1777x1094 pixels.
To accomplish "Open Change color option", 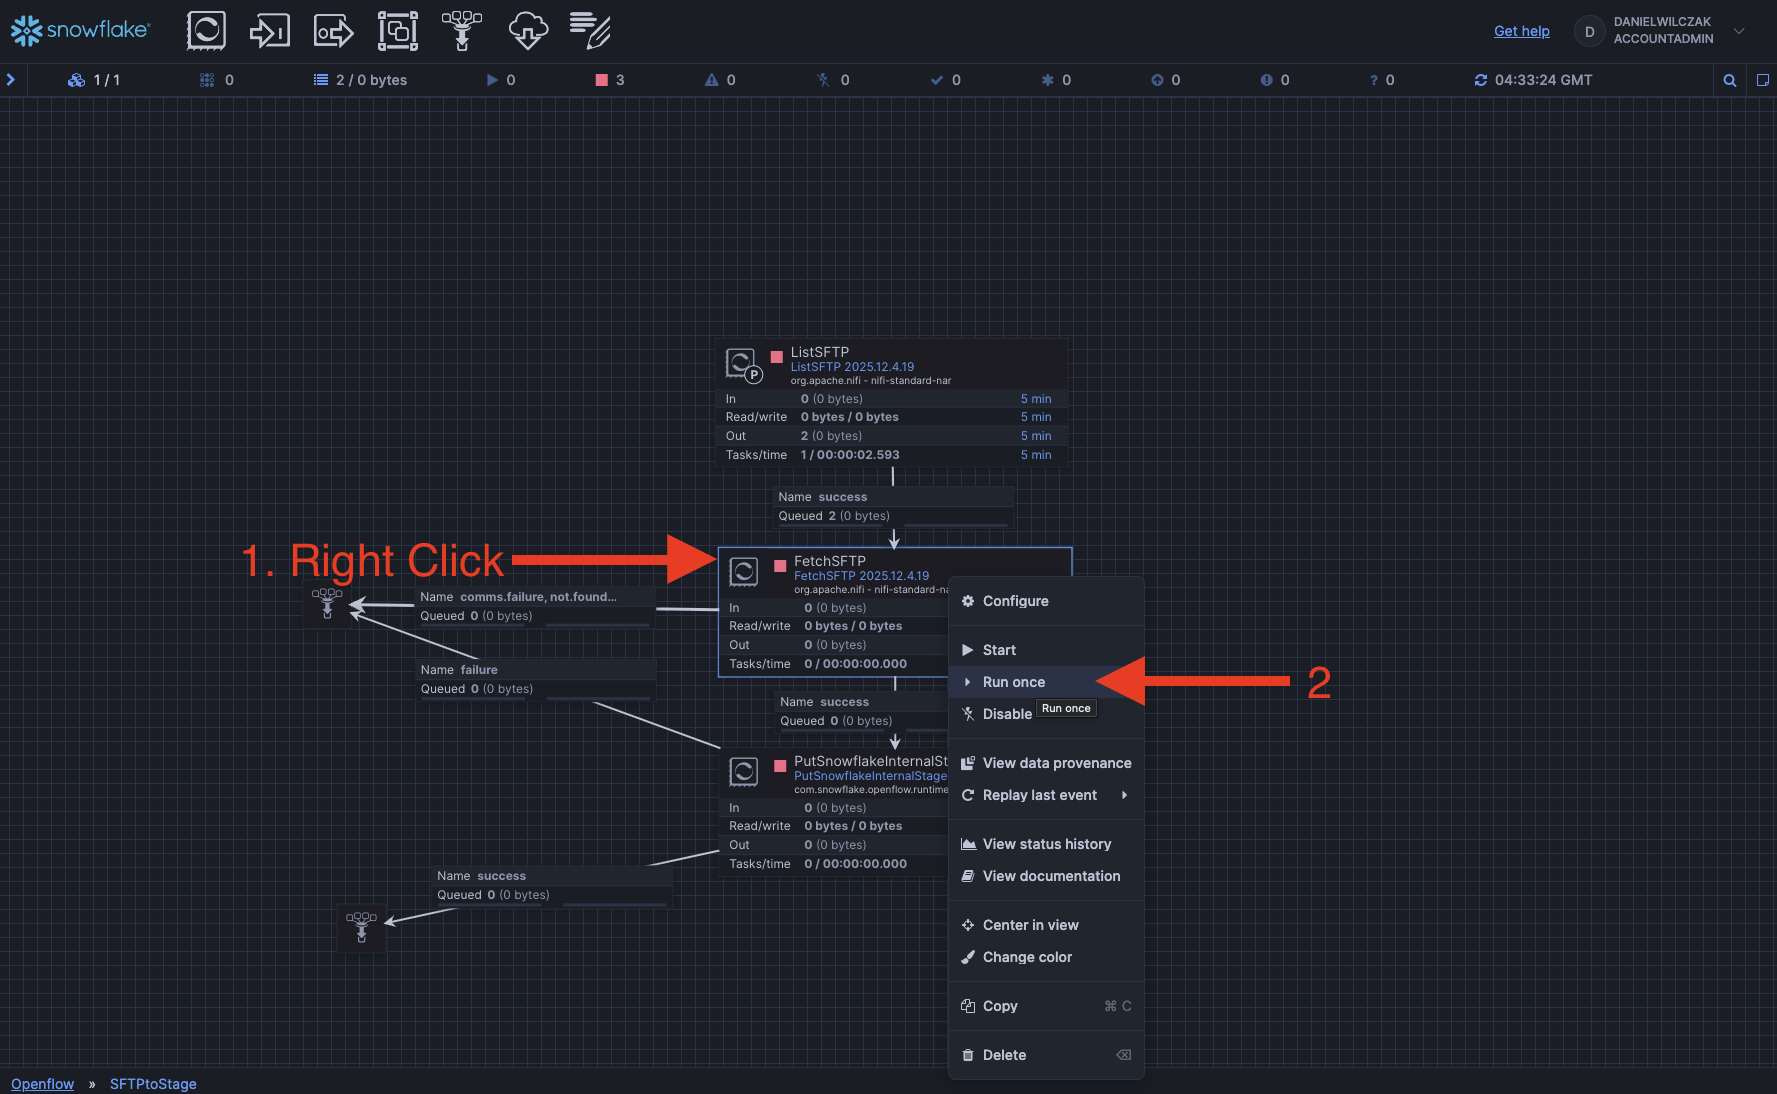I will [x=1026, y=957].
